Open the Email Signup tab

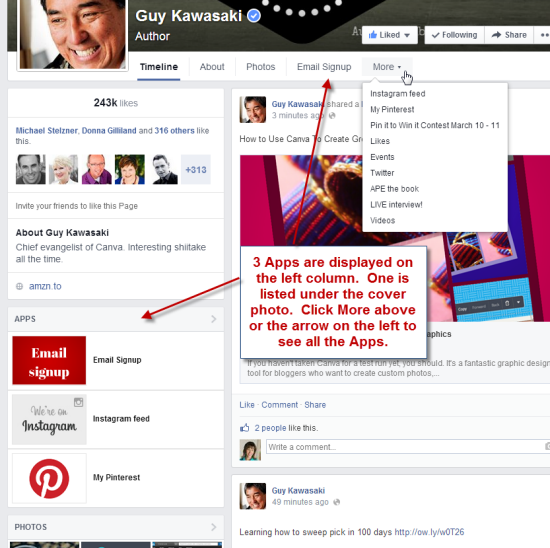[324, 67]
